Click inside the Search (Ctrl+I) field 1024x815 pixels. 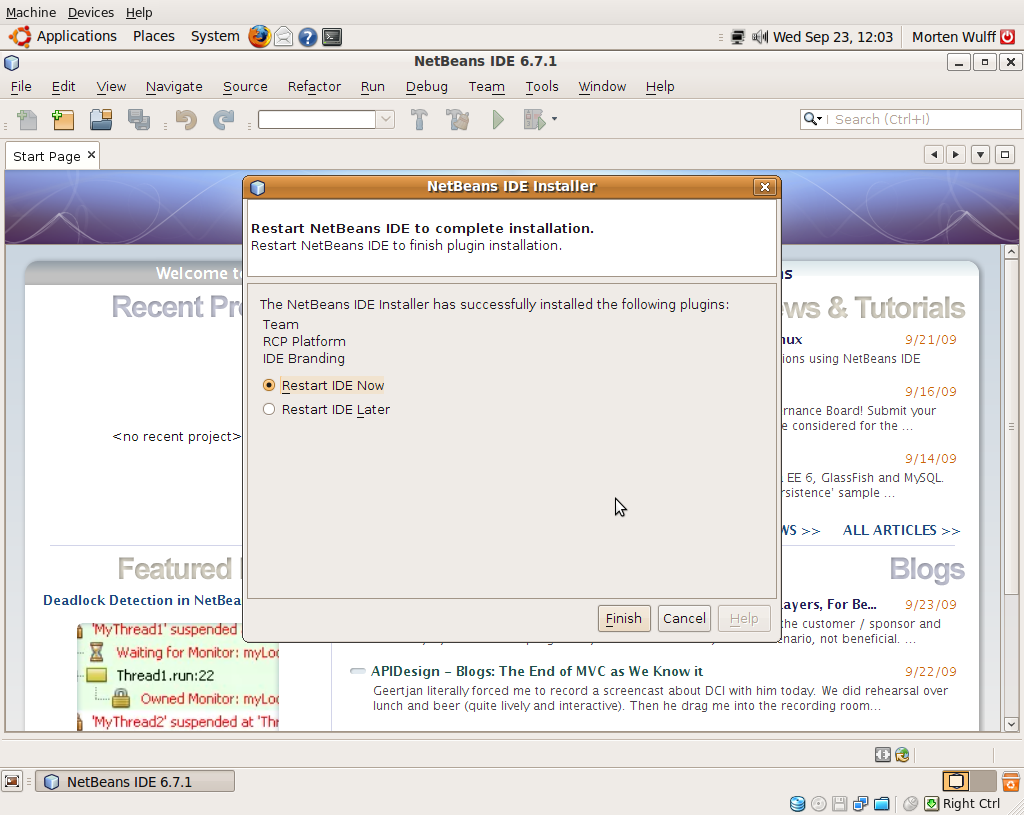921,119
